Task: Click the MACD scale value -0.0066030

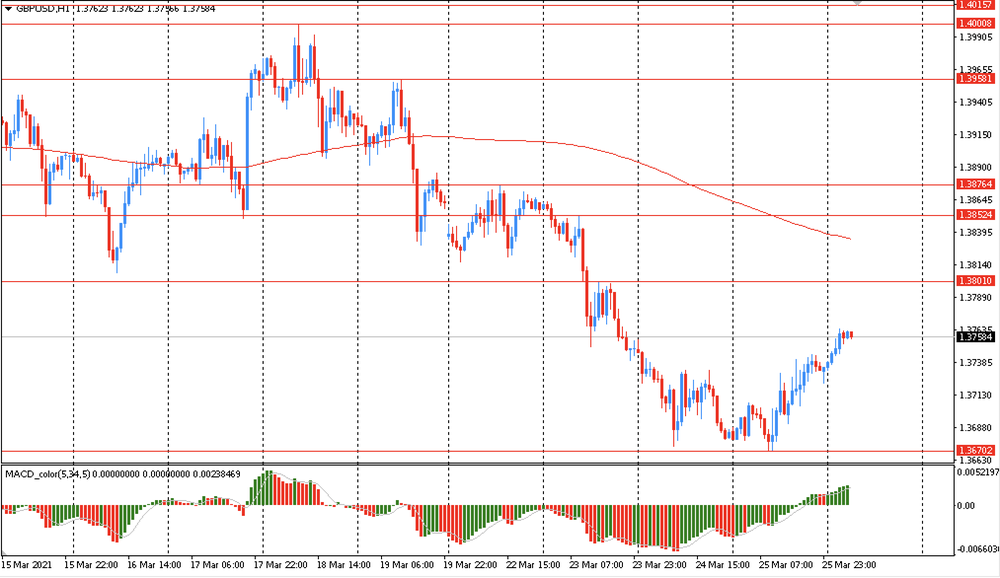Action: 978,549
